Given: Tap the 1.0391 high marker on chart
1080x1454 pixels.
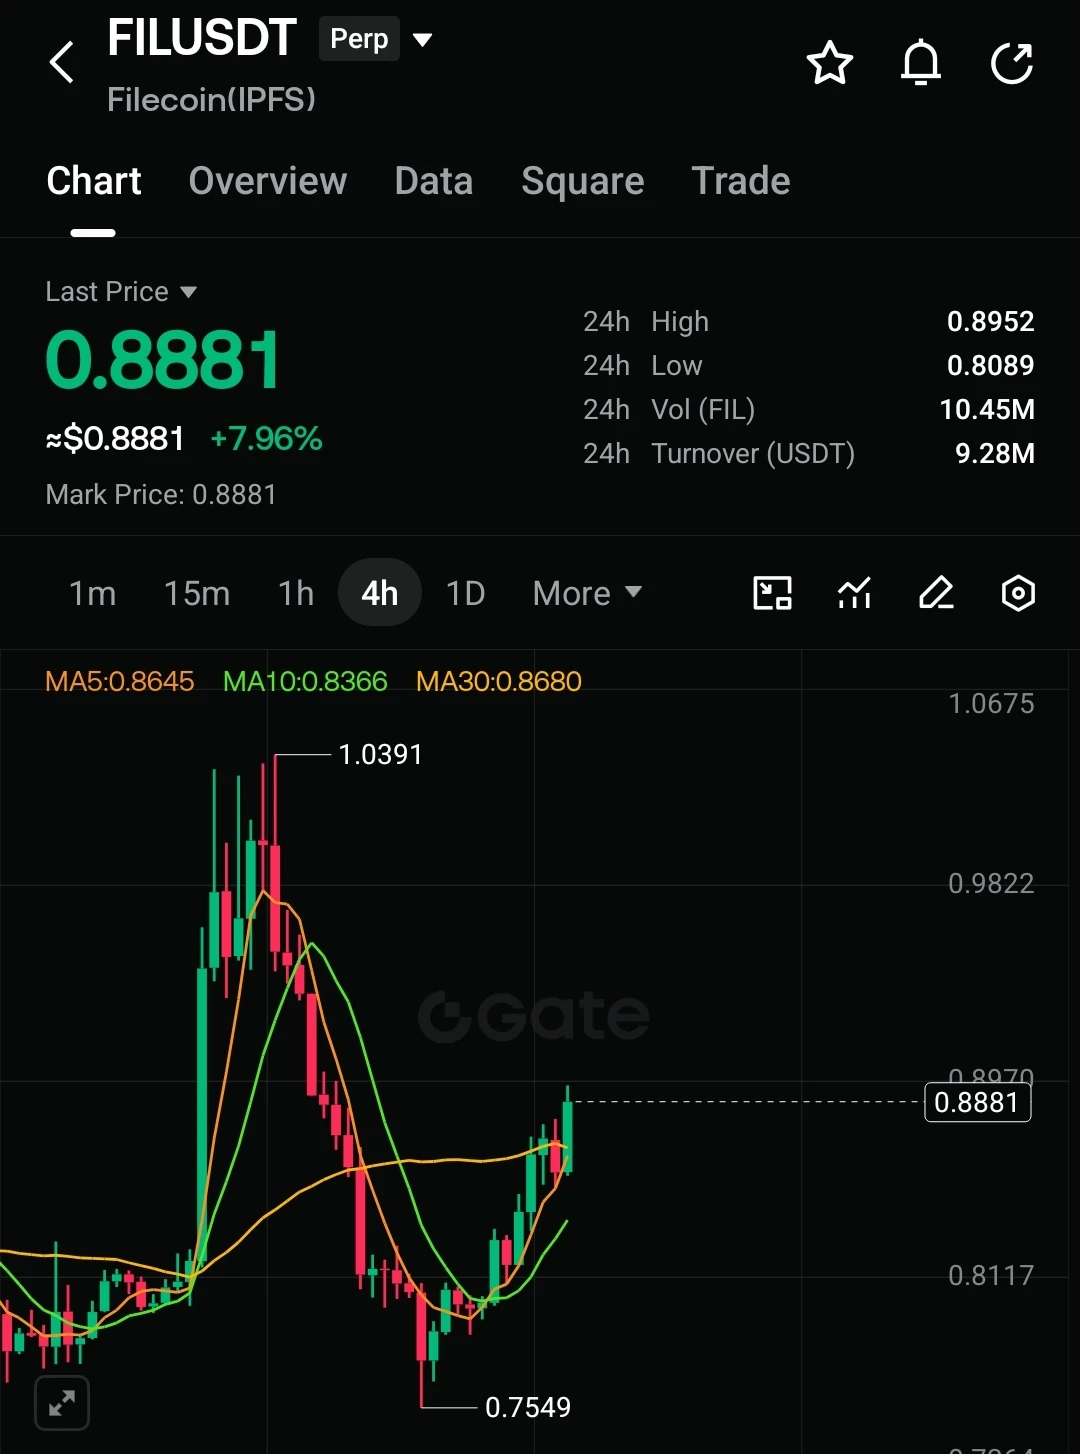Looking at the screenshot, I should point(380,755).
